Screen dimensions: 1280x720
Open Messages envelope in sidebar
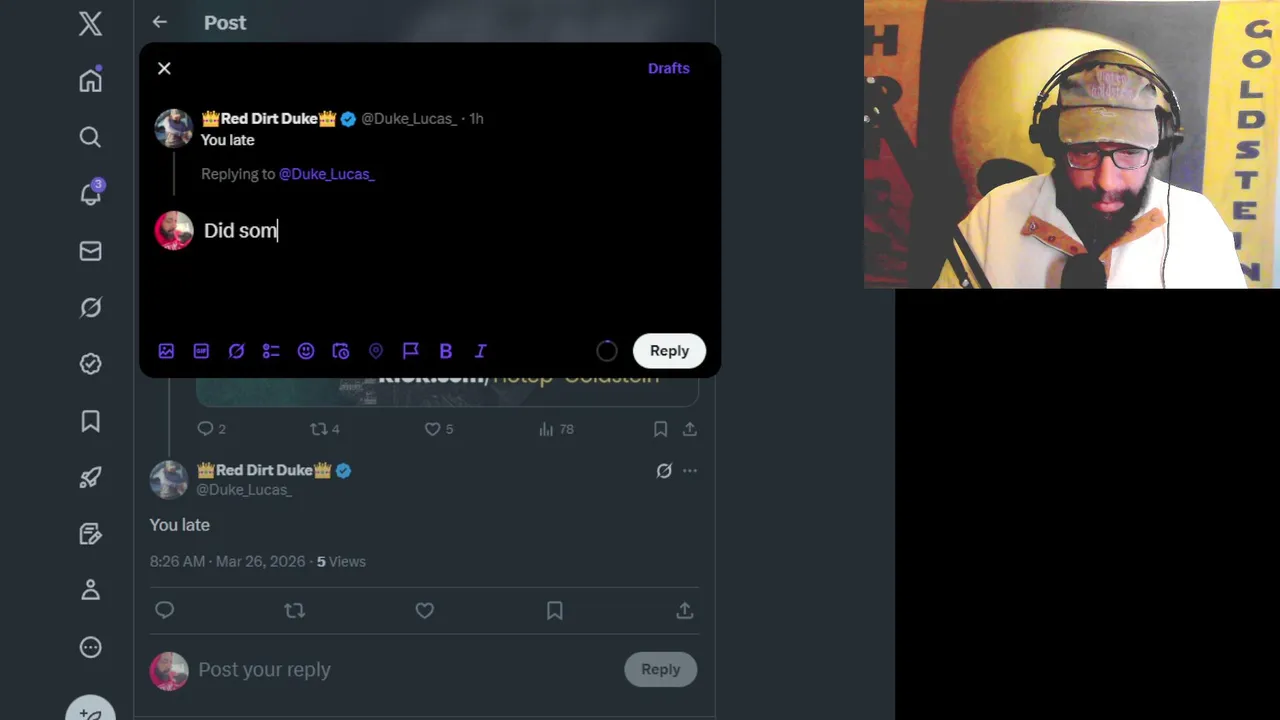(x=90, y=251)
